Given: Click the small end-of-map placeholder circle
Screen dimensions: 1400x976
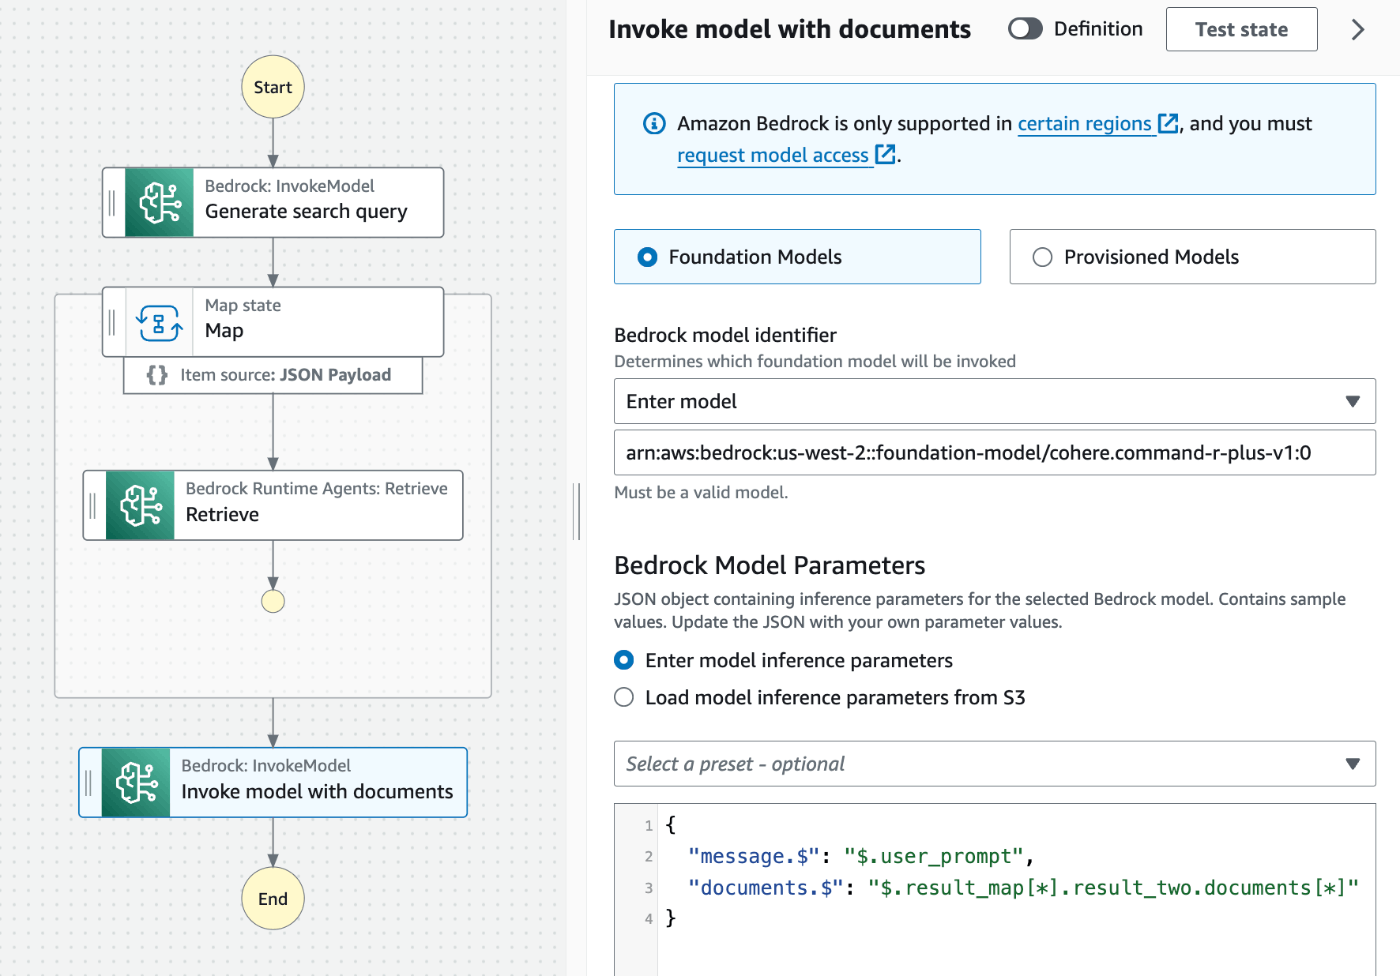Looking at the screenshot, I should click(273, 601).
